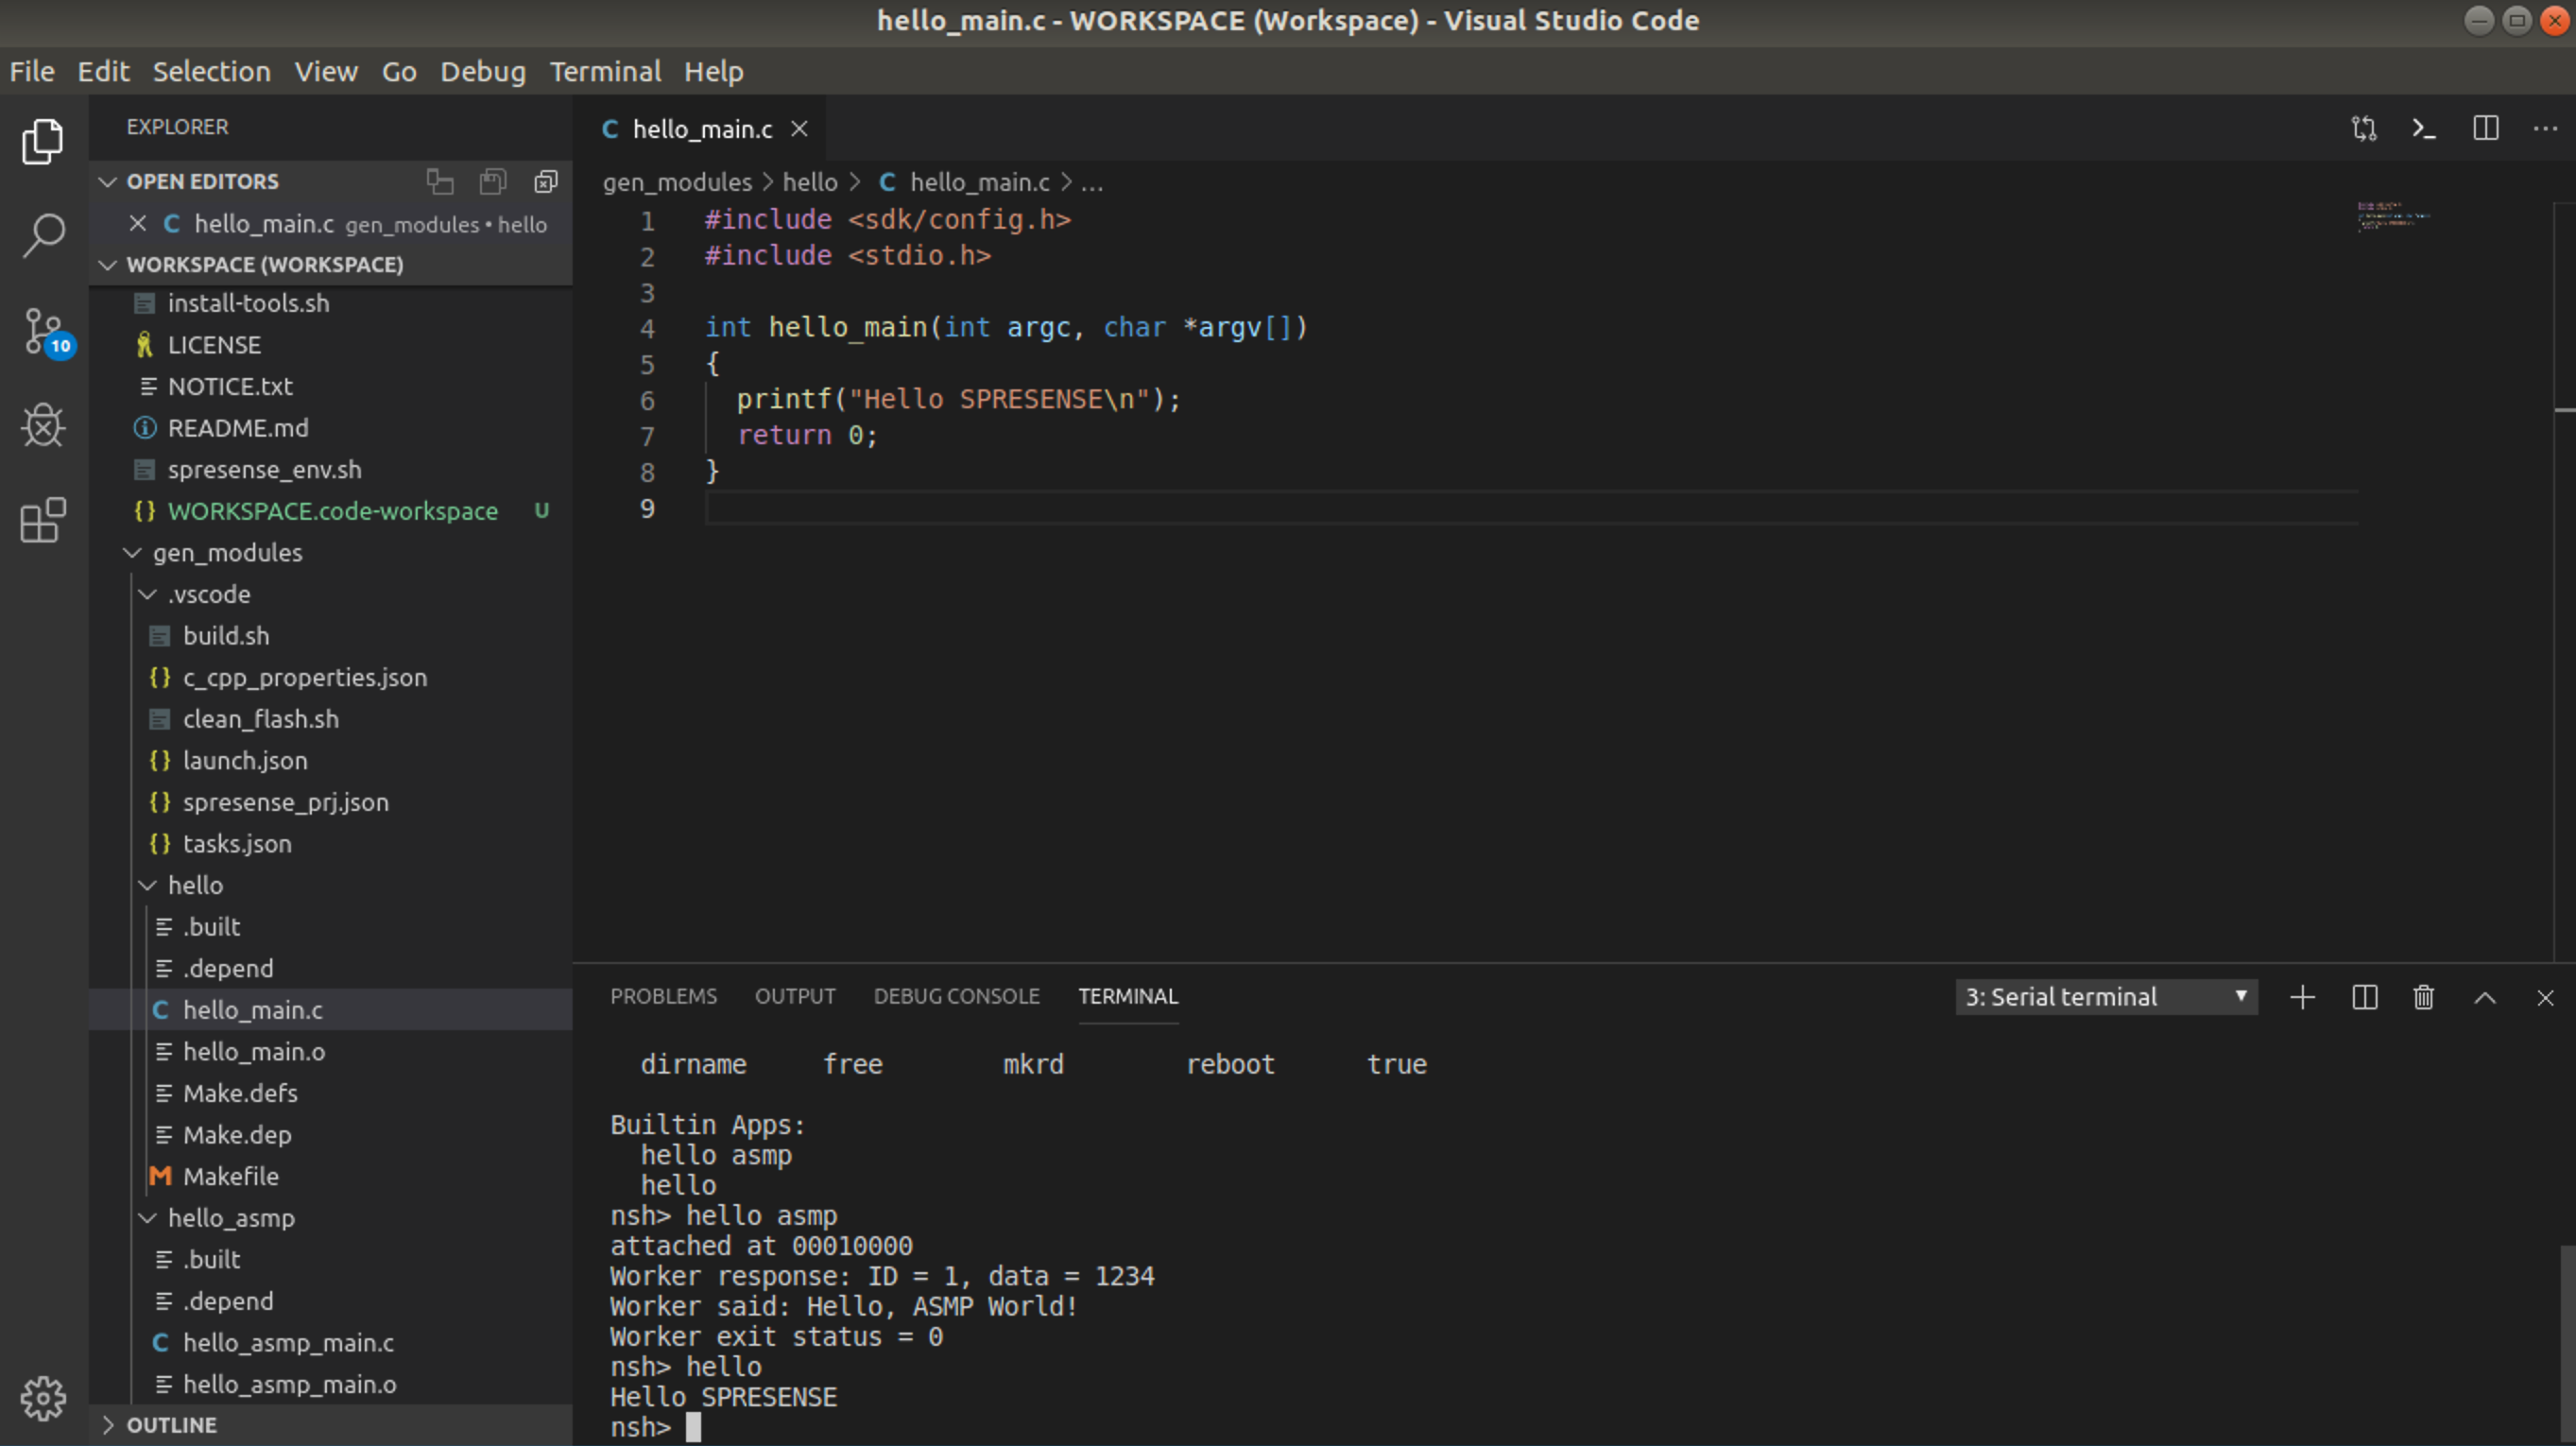The image size is (2576, 1446).
Task: Open the Serial terminal selector dropdown
Action: (2105, 997)
